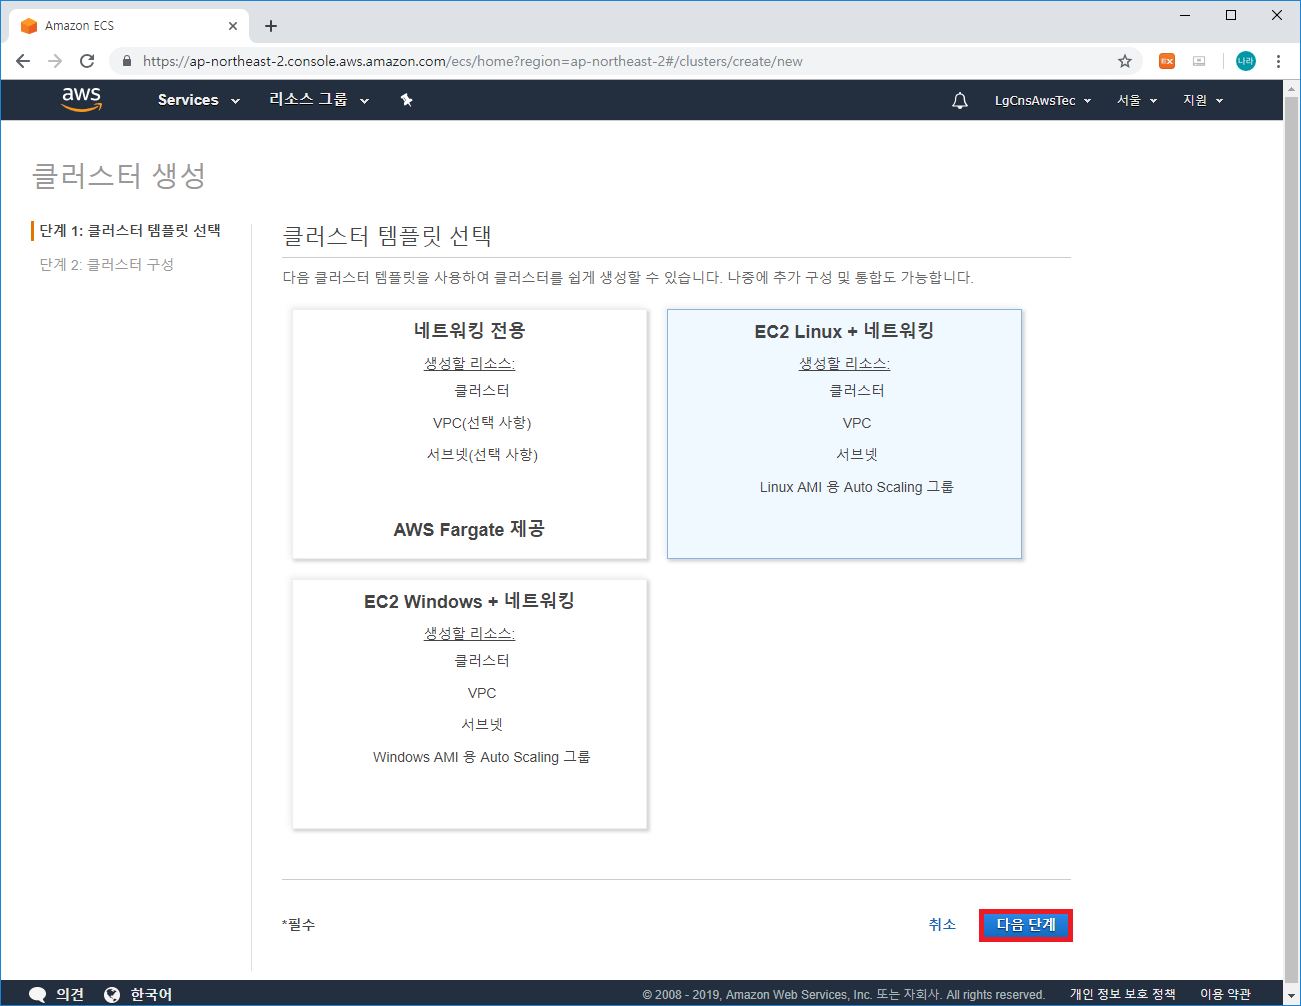Open 이용 약관 terms link
This screenshot has height=1006, width=1301.
pyautogui.click(x=1225, y=994)
